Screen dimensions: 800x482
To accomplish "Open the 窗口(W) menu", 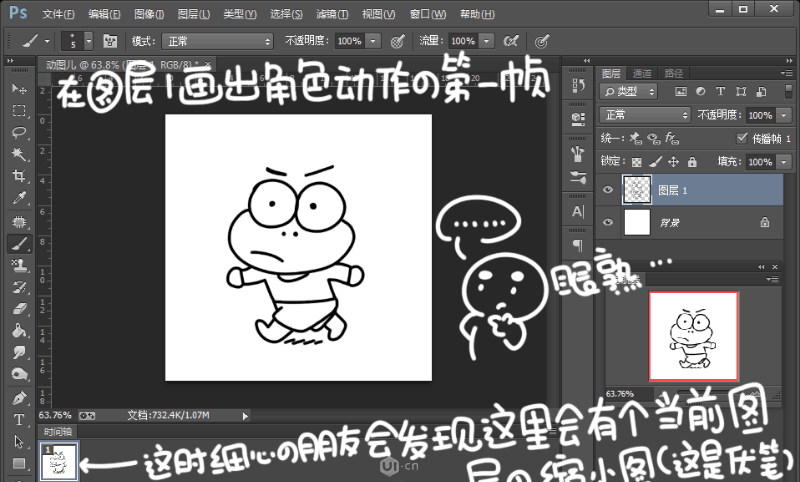I will (428, 14).
